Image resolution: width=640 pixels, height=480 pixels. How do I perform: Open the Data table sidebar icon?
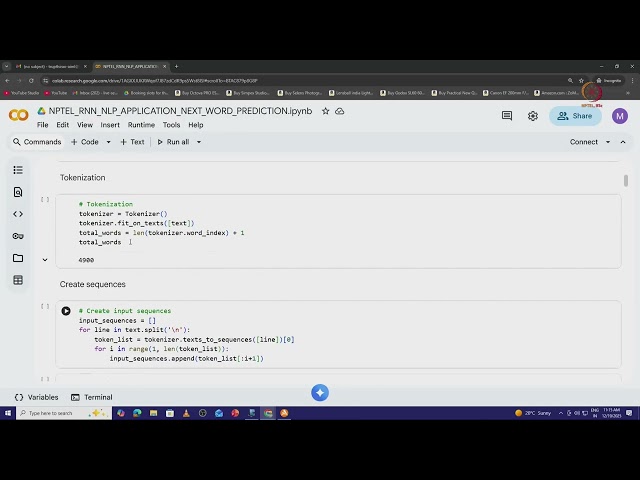coord(18,280)
